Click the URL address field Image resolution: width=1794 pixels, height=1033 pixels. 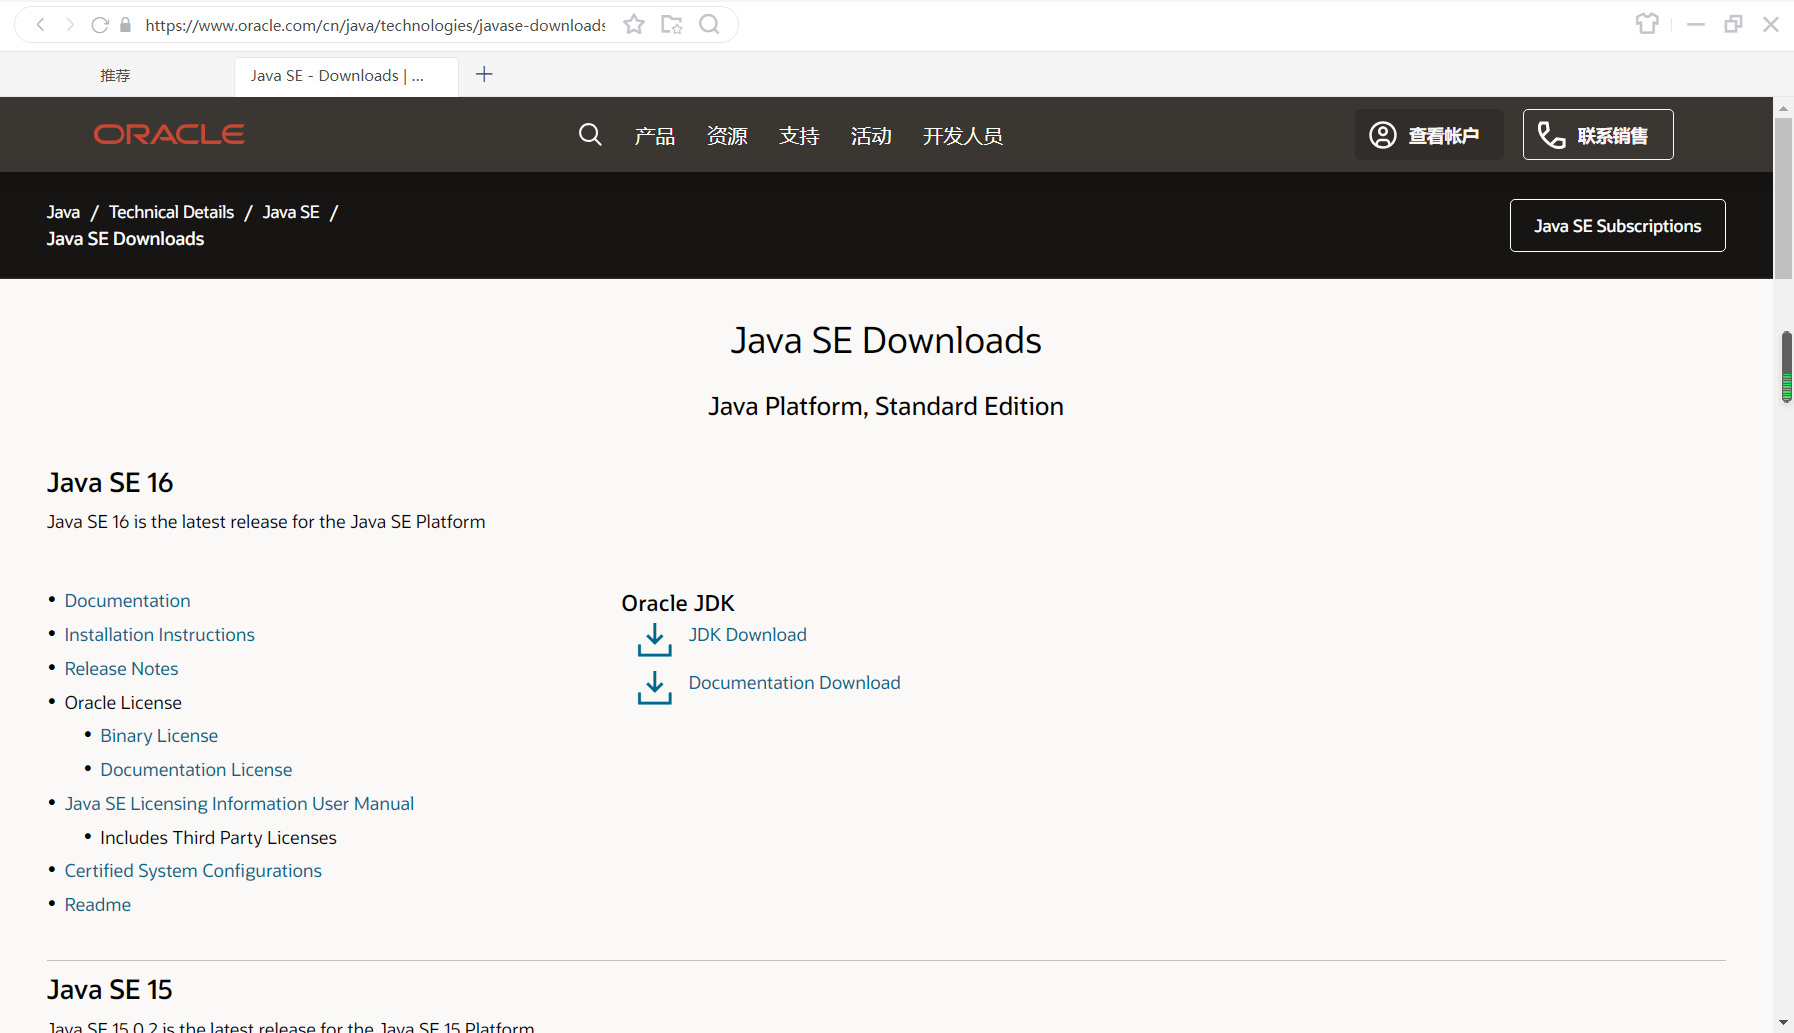click(375, 25)
